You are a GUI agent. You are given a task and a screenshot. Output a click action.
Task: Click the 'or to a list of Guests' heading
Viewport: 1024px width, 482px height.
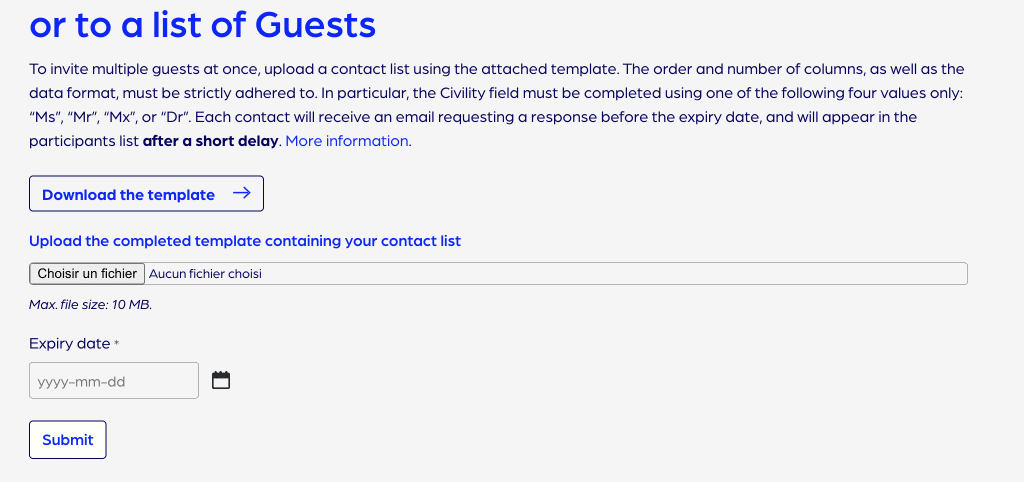(x=203, y=25)
